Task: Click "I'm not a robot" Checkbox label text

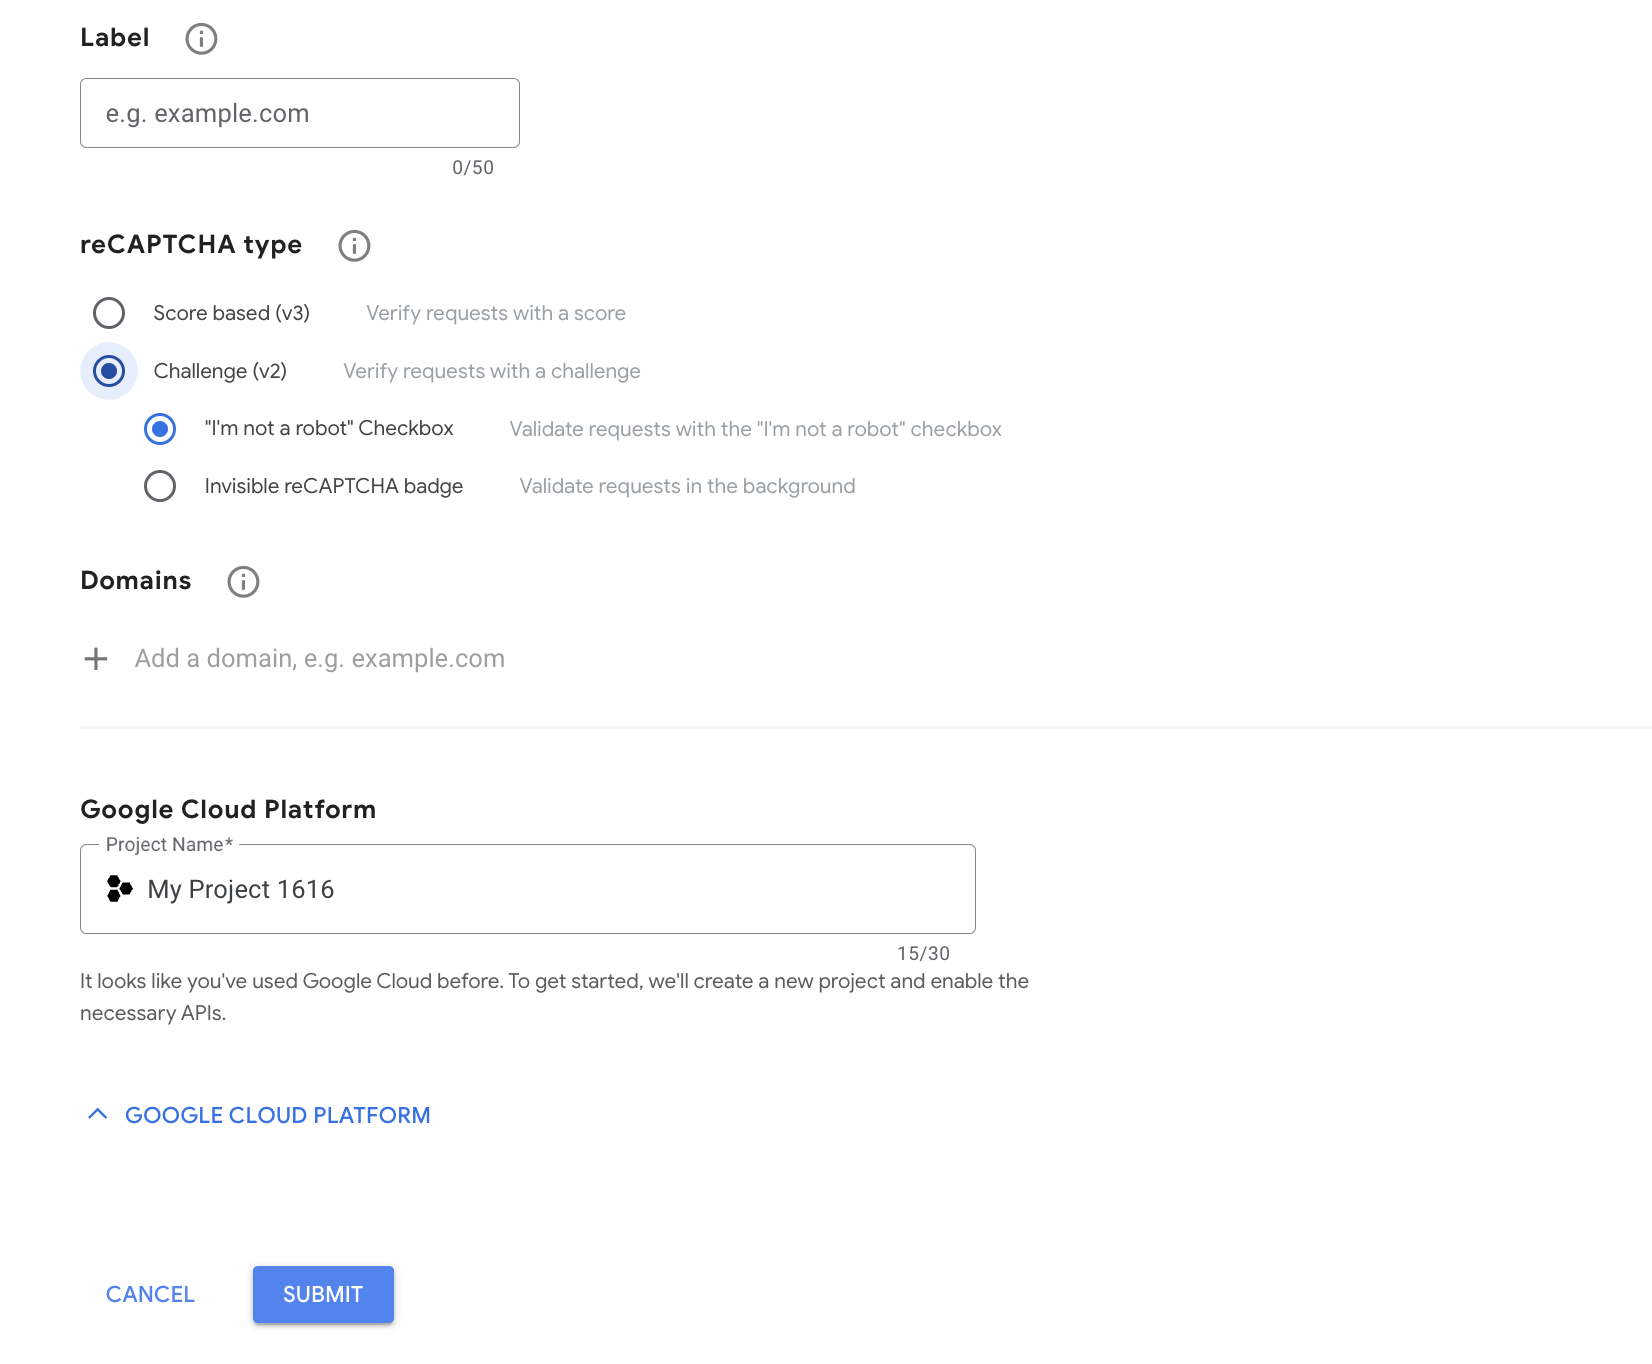Action: [x=329, y=428]
